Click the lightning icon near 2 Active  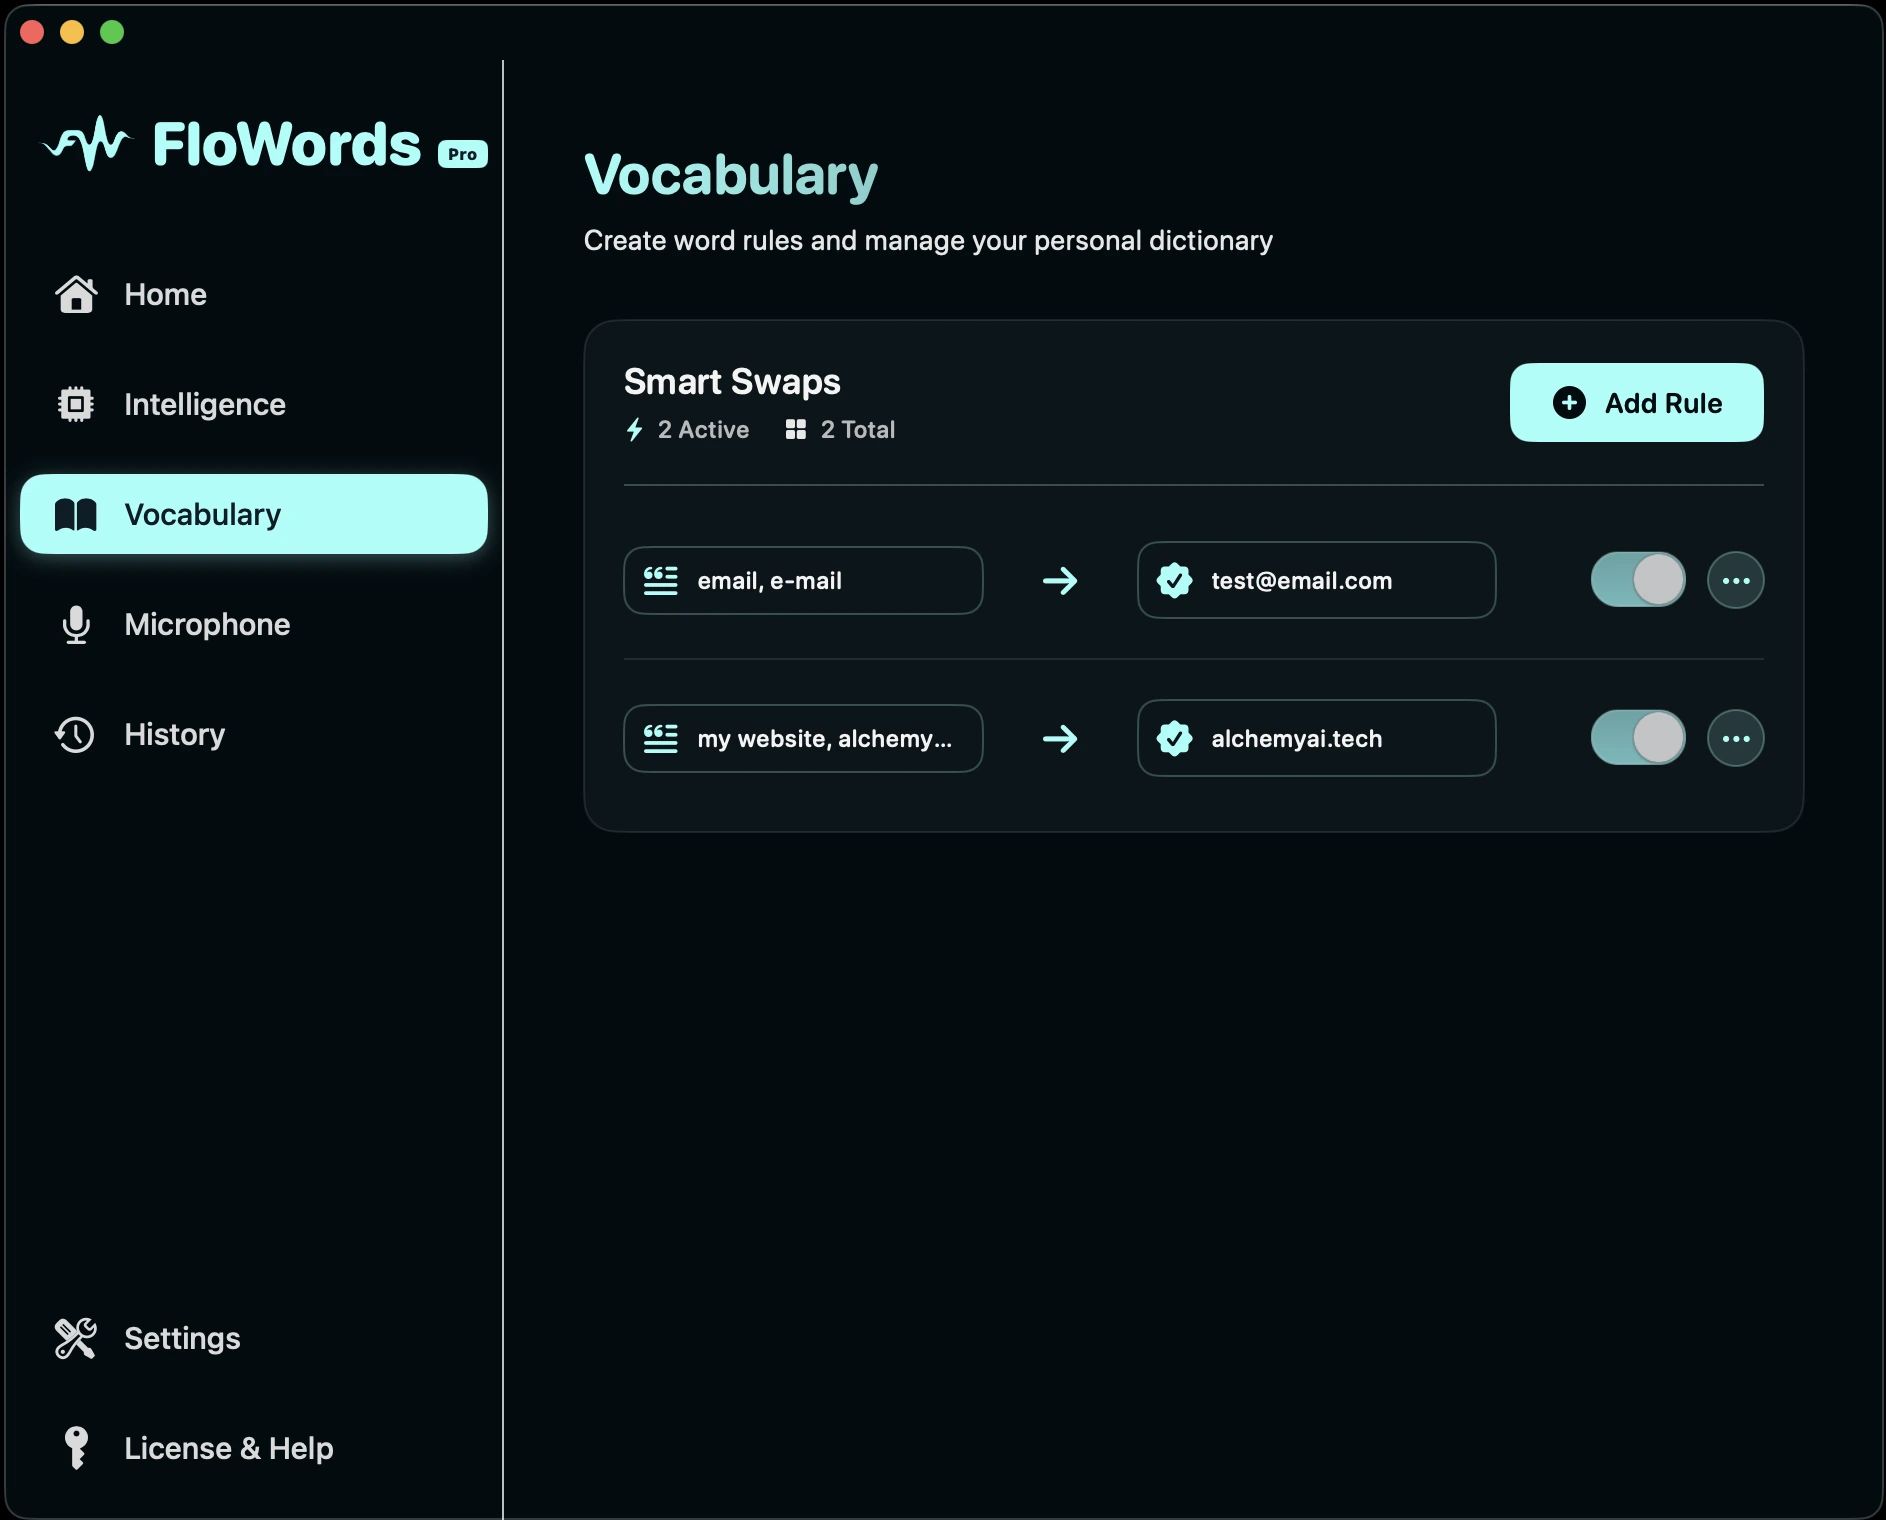[x=635, y=429]
